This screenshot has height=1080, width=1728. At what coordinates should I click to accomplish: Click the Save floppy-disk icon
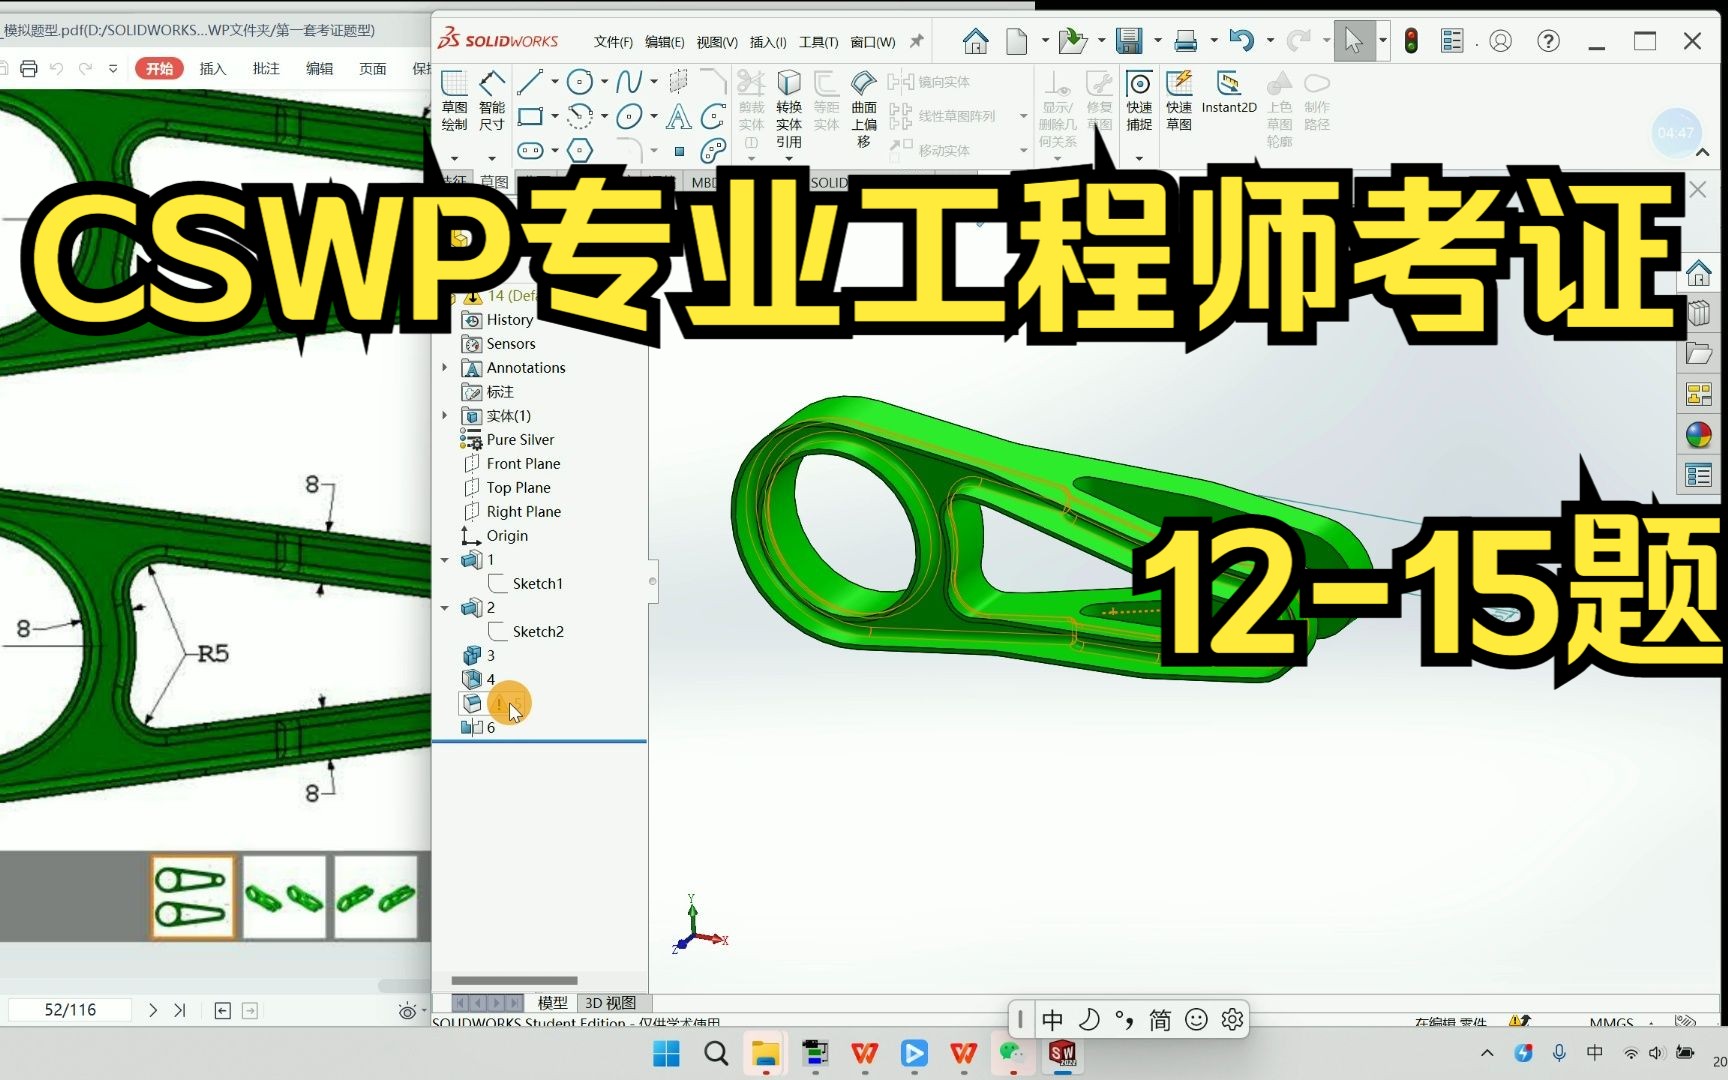[x=1129, y=41]
